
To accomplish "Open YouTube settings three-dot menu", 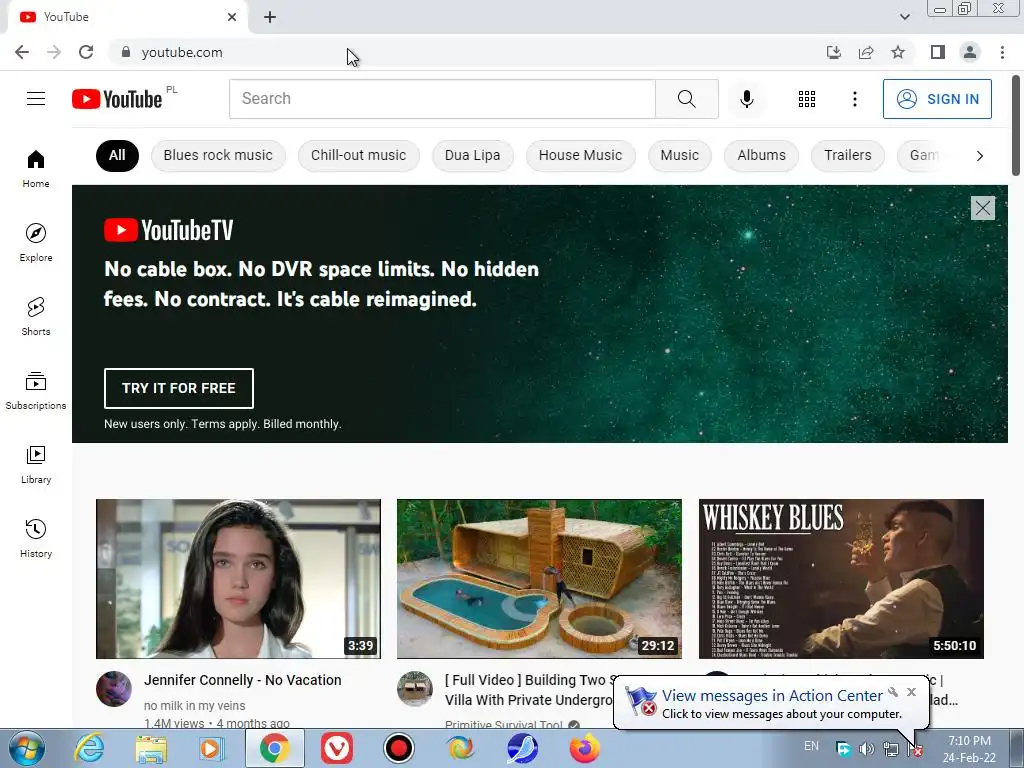I will pyautogui.click(x=854, y=99).
